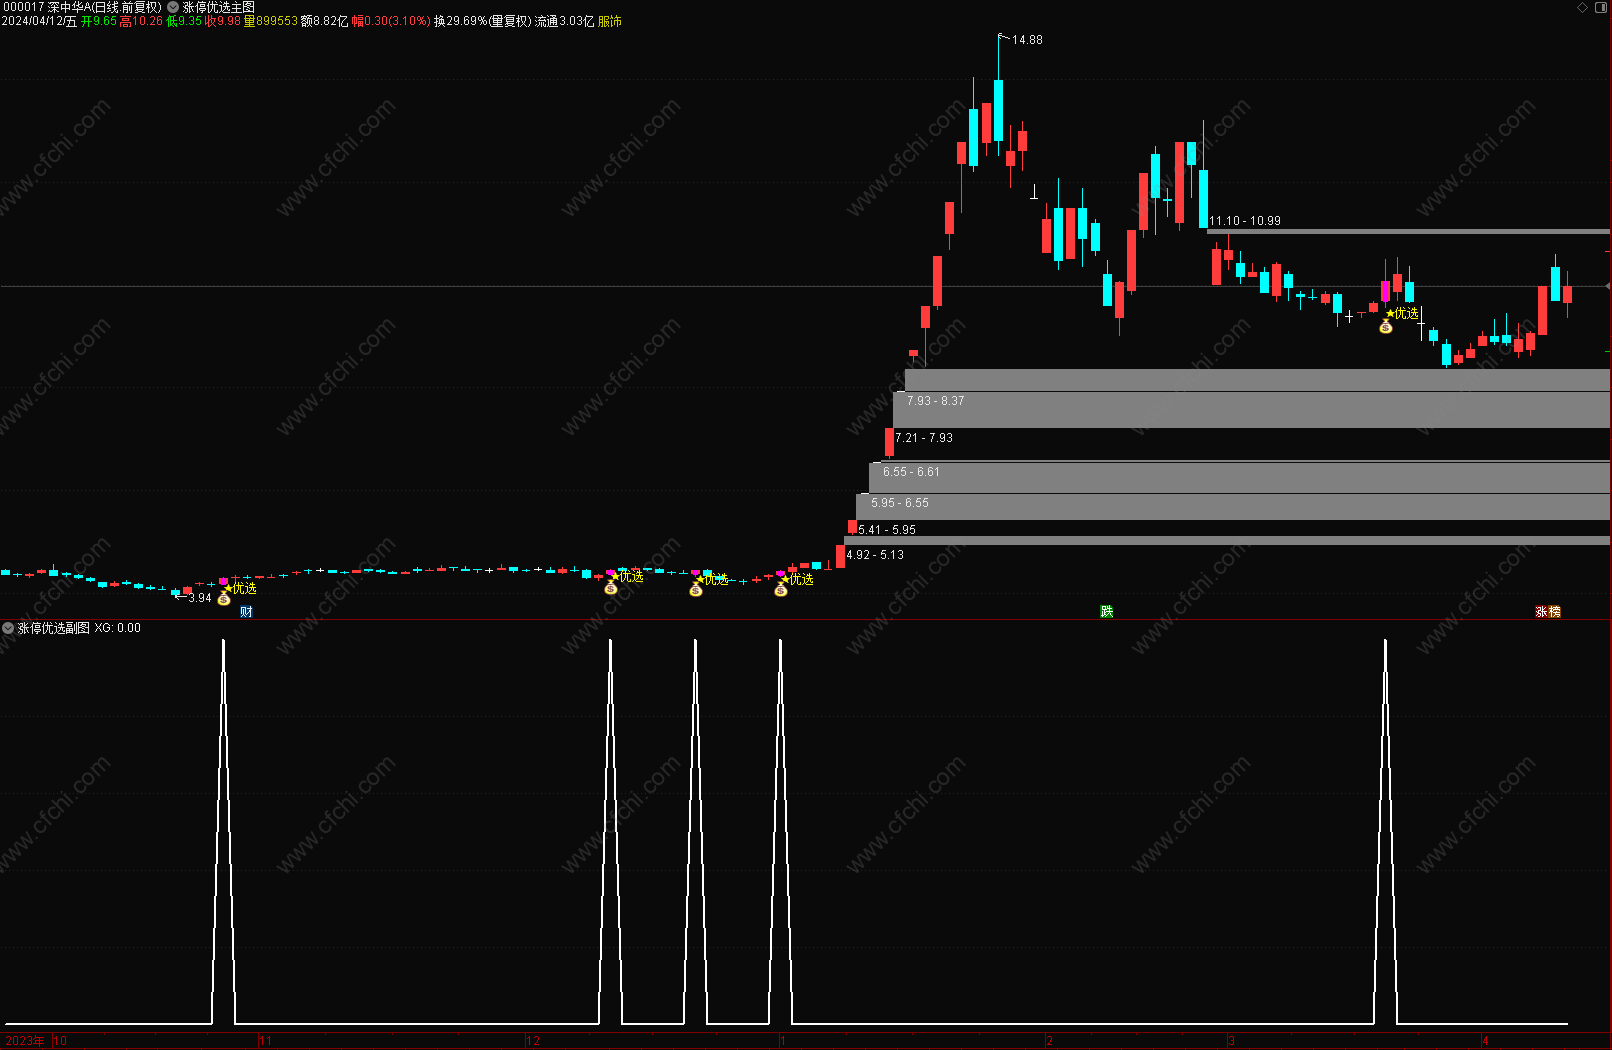Viewport: 1612px width, 1050px height.
Task: Click the turnover value 换29.69%
Action: pyautogui.click(x=461, y=21)
